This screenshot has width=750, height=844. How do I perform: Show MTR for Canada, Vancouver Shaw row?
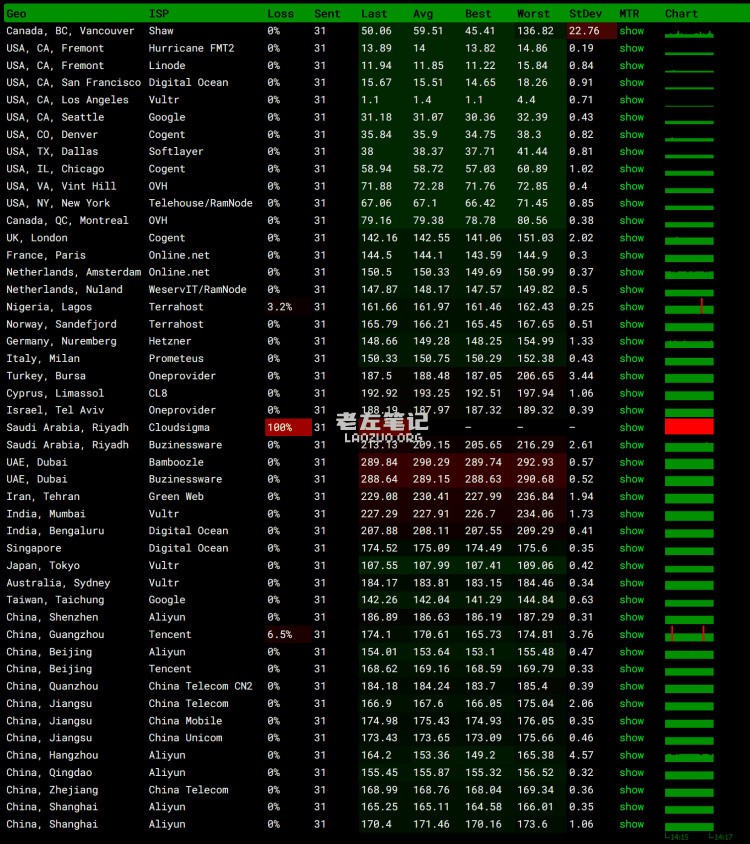(631, 31)
